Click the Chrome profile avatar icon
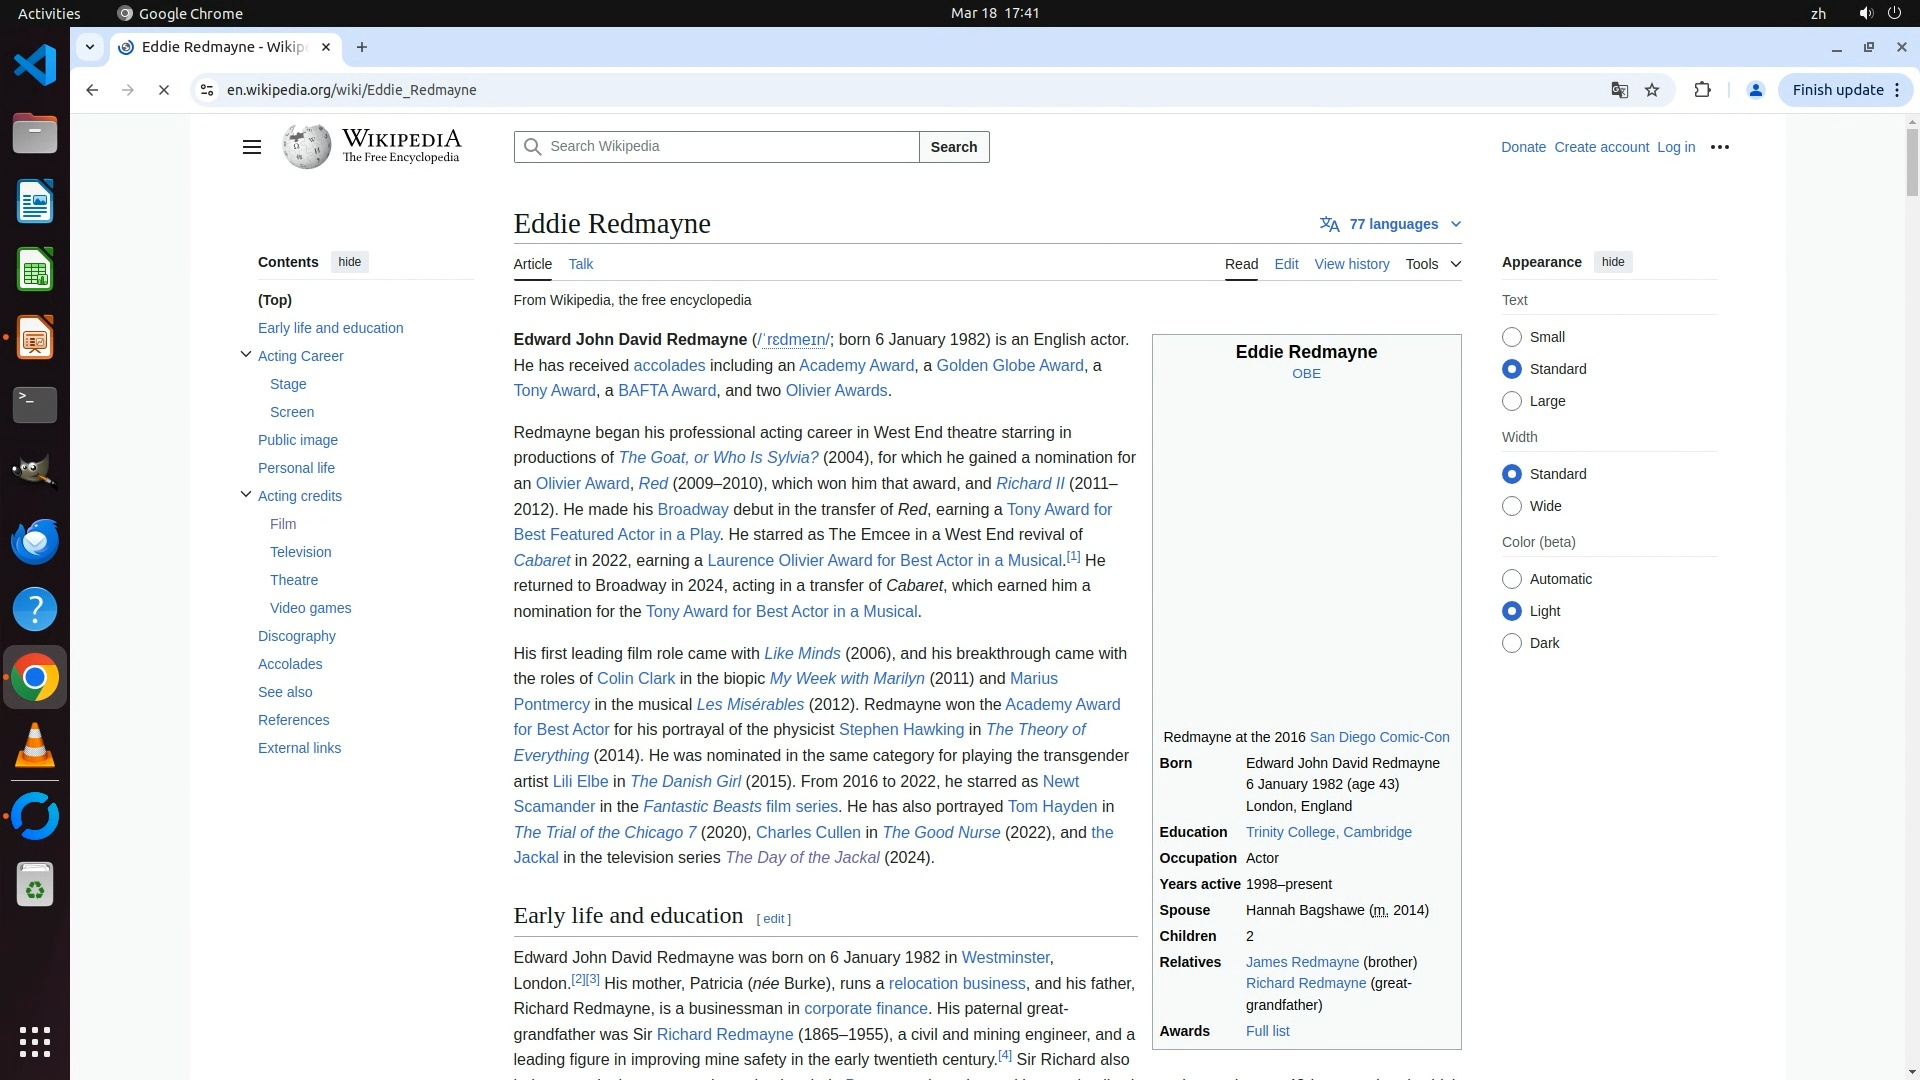 pyautogui.click(x=1755, y=90)
